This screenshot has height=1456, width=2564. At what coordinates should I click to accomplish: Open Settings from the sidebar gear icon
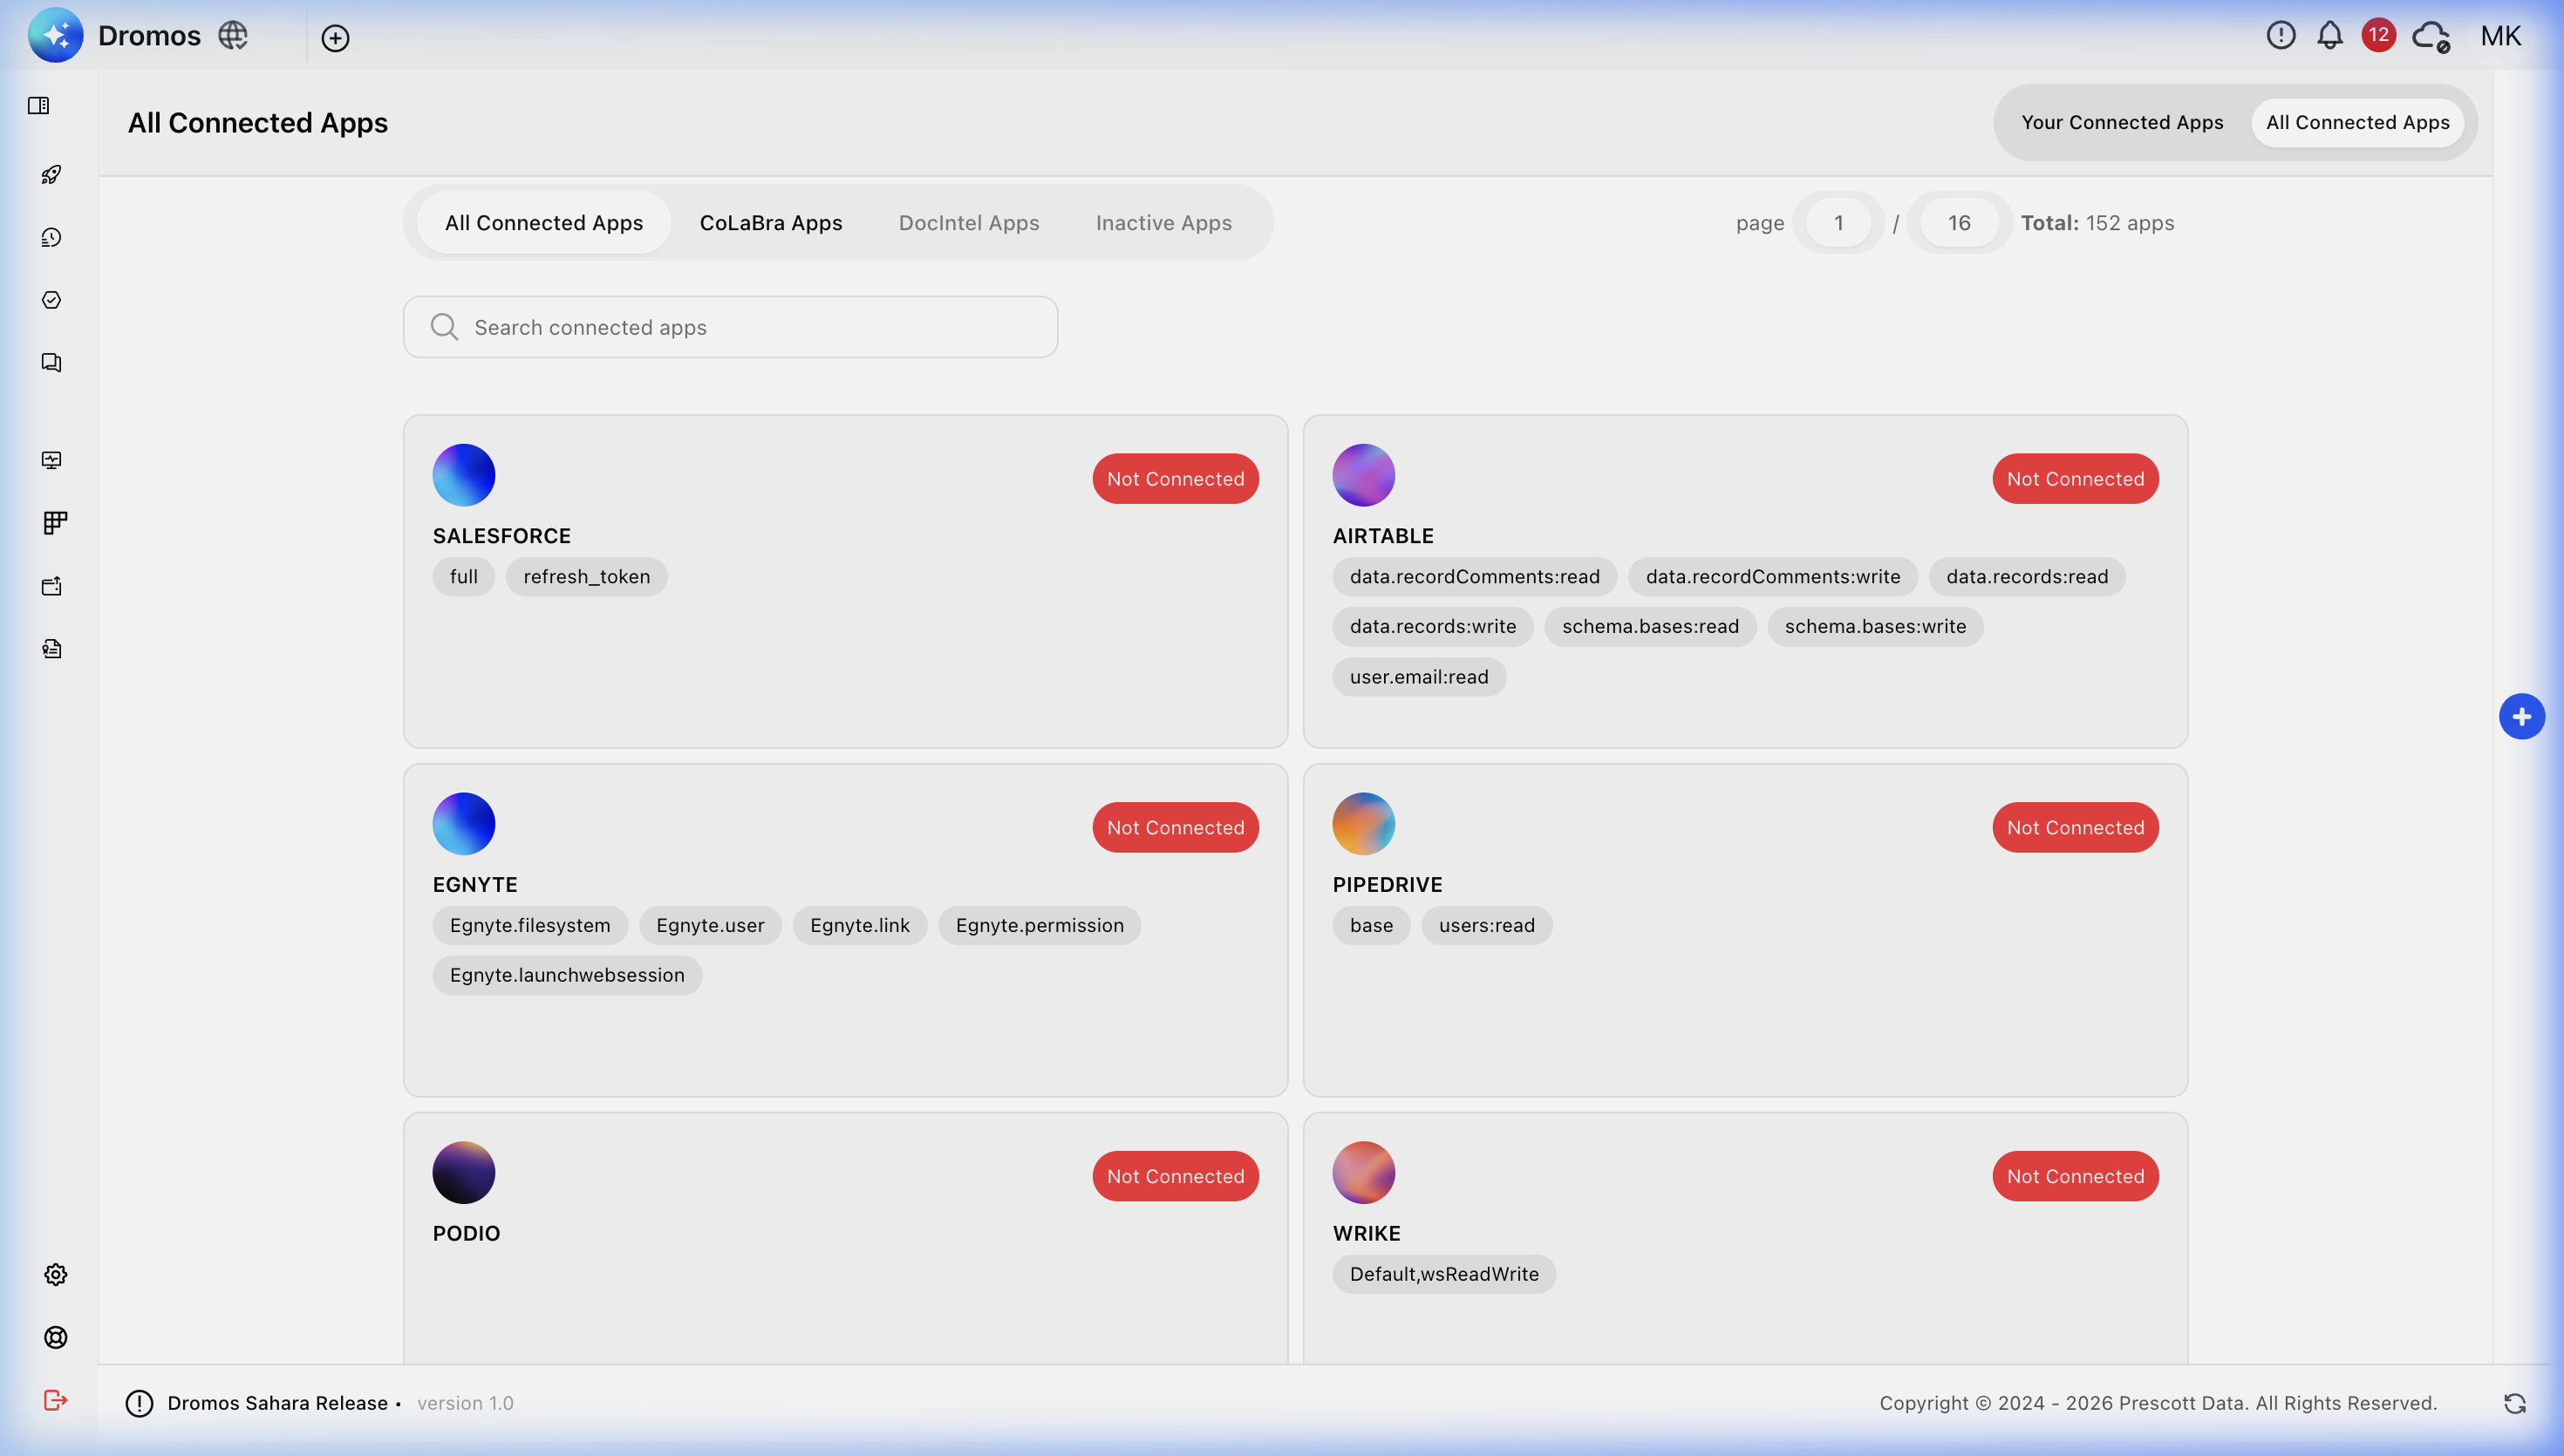tap(55, 1274)
